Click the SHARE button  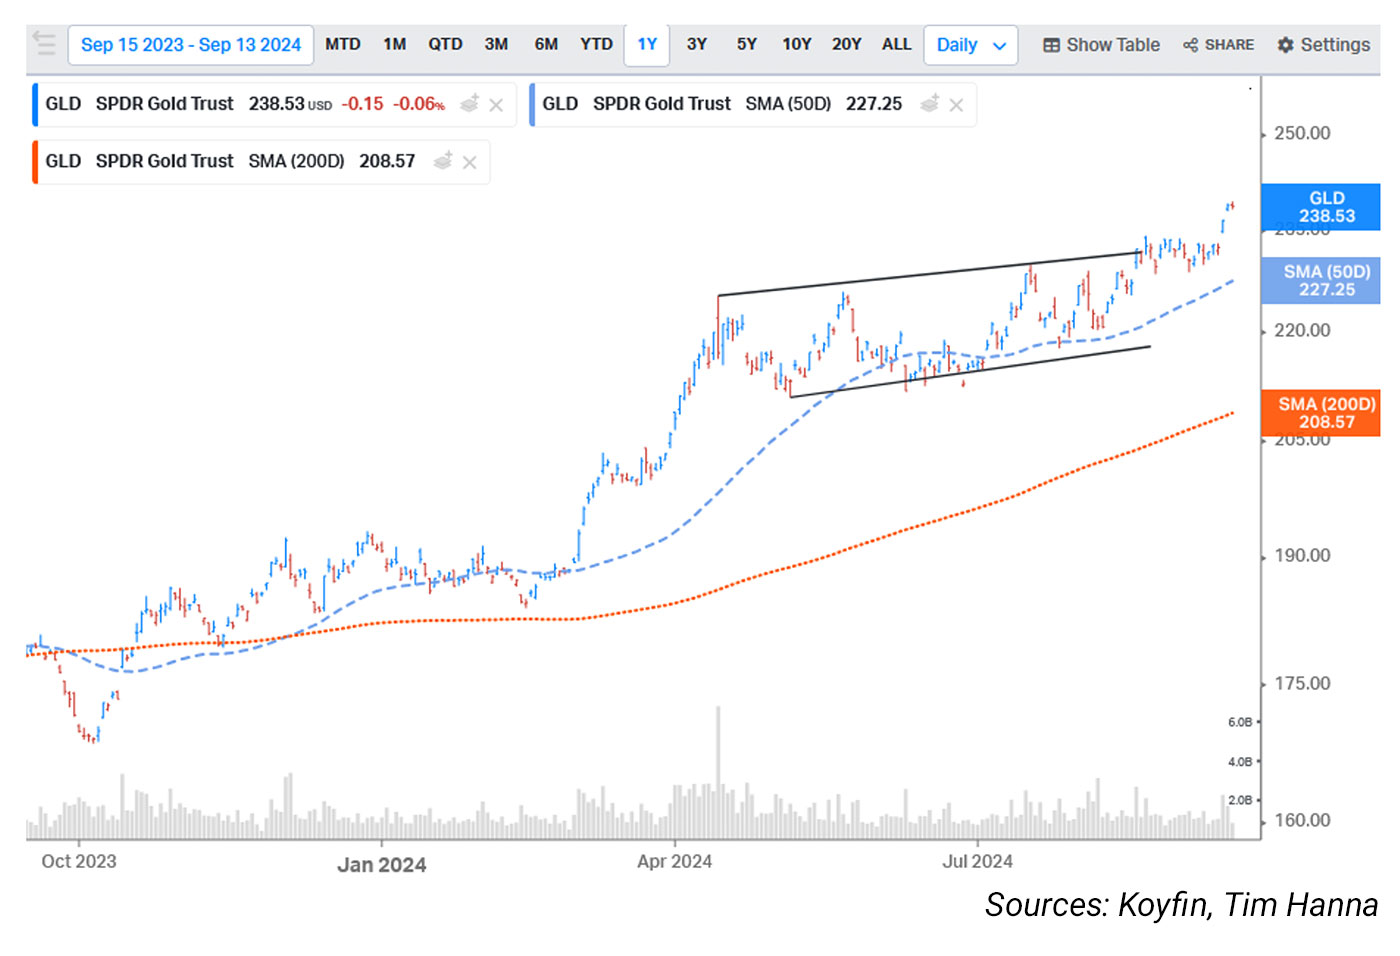pyautogui.click(x=1218, y=45)
